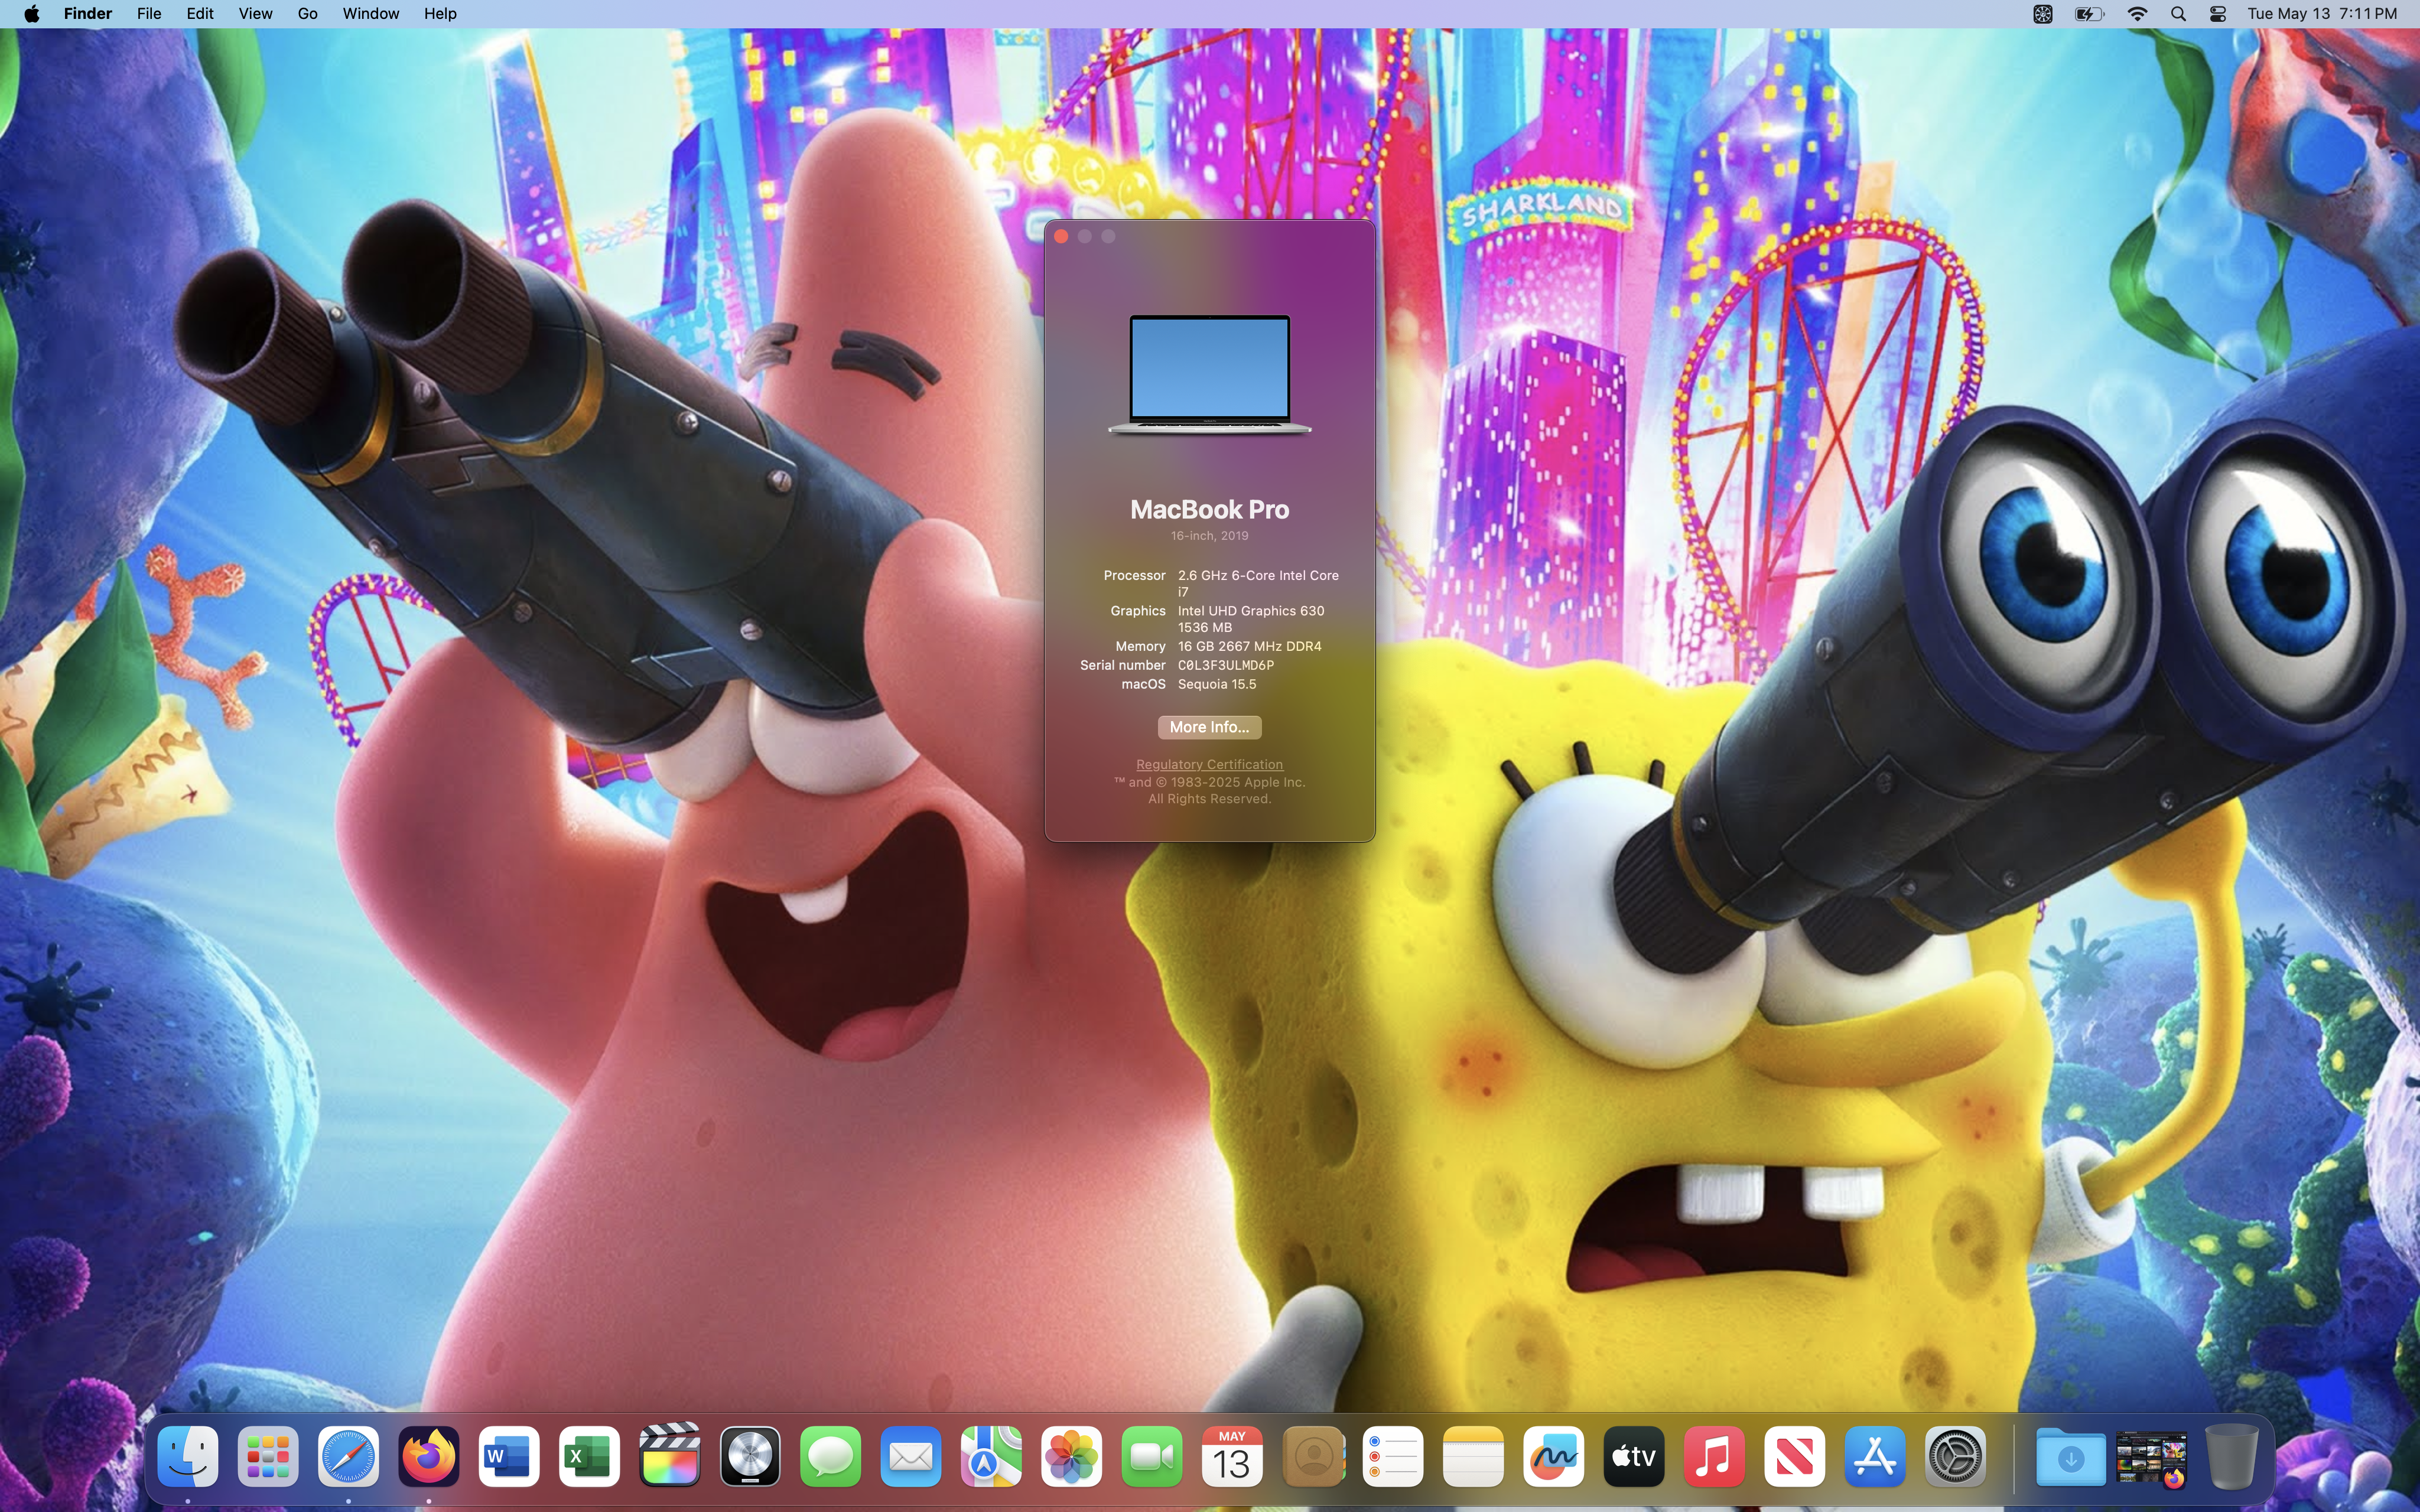2420x1512 pixels.
Task: Click the '16-inch, 2019' model text
Action: click(x=1209, y=536)
